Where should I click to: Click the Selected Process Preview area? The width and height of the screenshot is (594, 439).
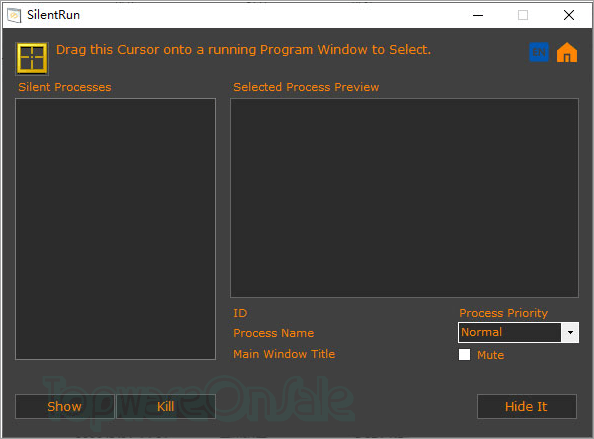pyautogui.click(x=404, y=198)
